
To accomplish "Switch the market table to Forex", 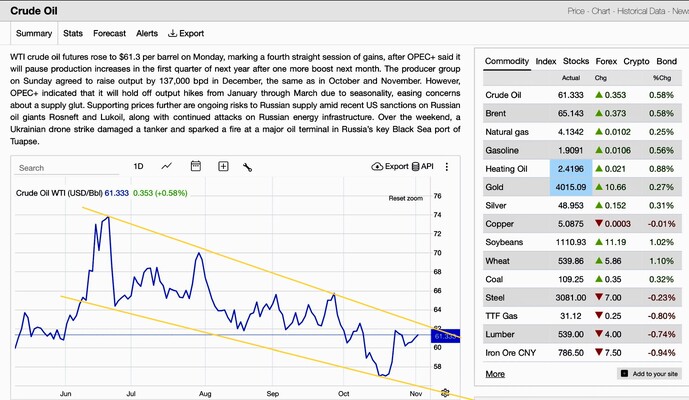I will point(607,61).
